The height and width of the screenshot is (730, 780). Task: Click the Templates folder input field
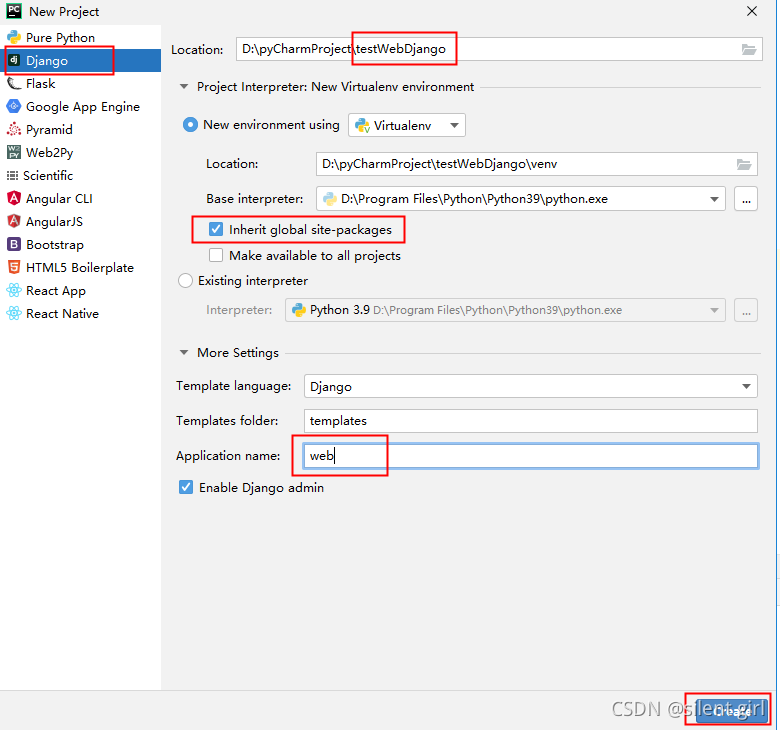[531, 421]
